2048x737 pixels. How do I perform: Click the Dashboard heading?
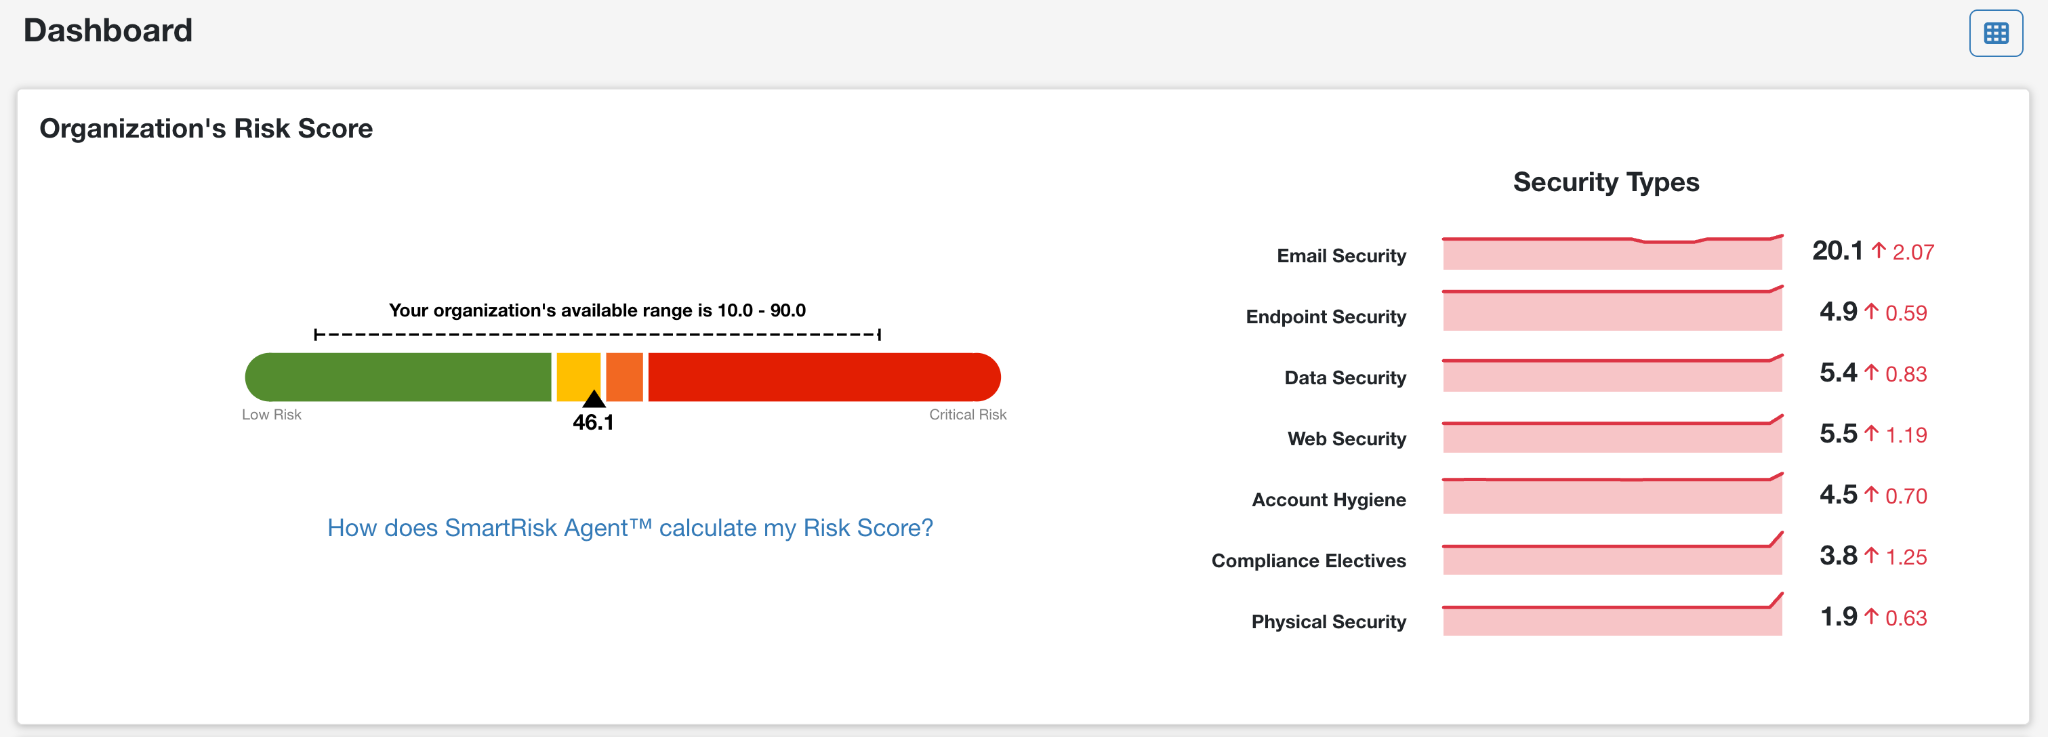coord(106,30)
